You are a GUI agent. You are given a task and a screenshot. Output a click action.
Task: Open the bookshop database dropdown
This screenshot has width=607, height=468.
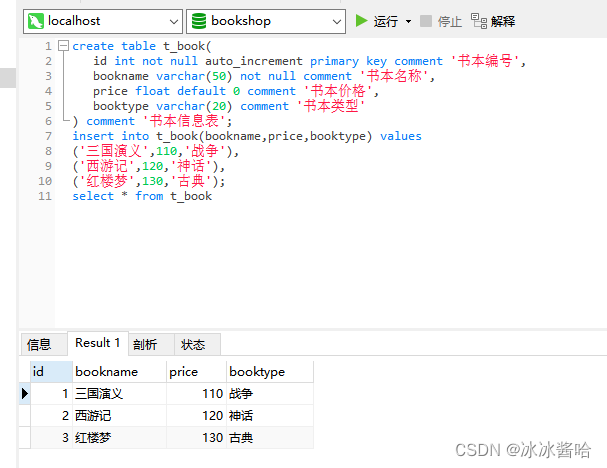[337, 22]
